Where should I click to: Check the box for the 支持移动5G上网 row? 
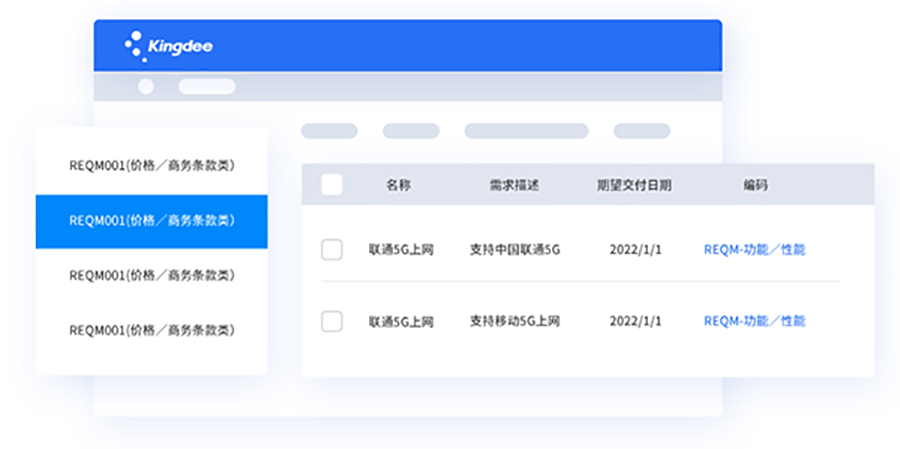point(332,321)
